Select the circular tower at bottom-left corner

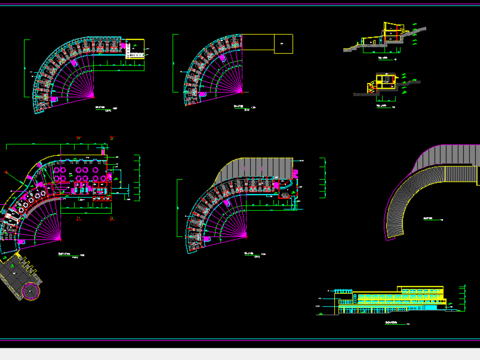(31, 291)
